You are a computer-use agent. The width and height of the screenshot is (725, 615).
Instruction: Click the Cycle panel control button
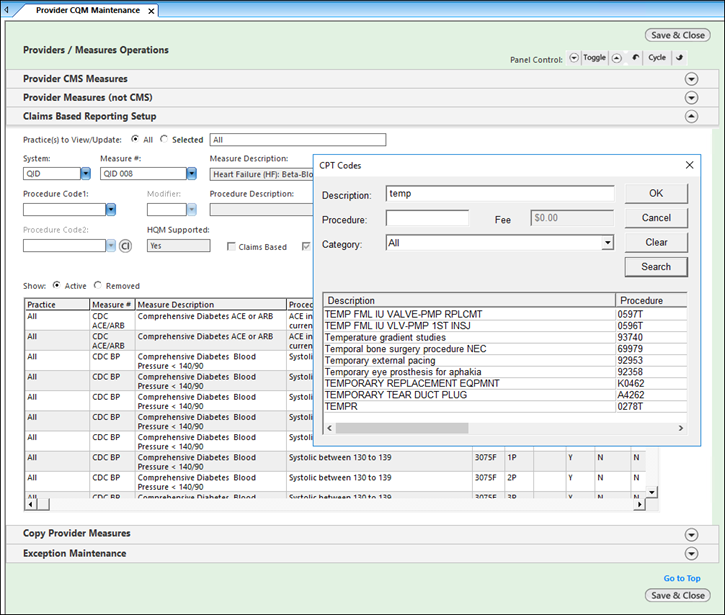click(657, 57)
